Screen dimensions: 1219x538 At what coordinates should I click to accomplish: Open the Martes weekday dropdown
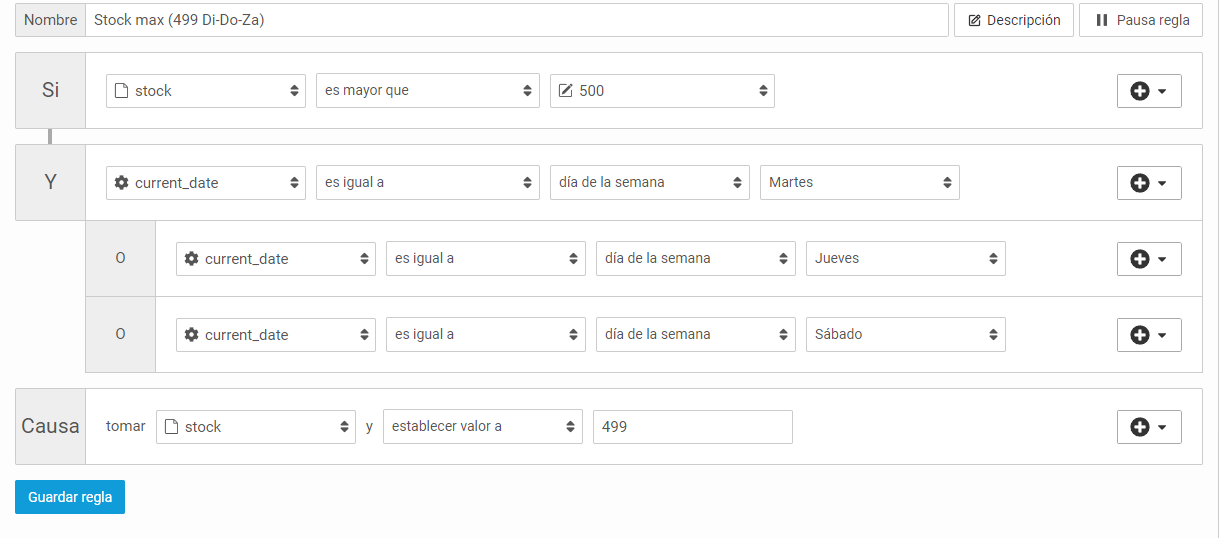tap(860, 183)
